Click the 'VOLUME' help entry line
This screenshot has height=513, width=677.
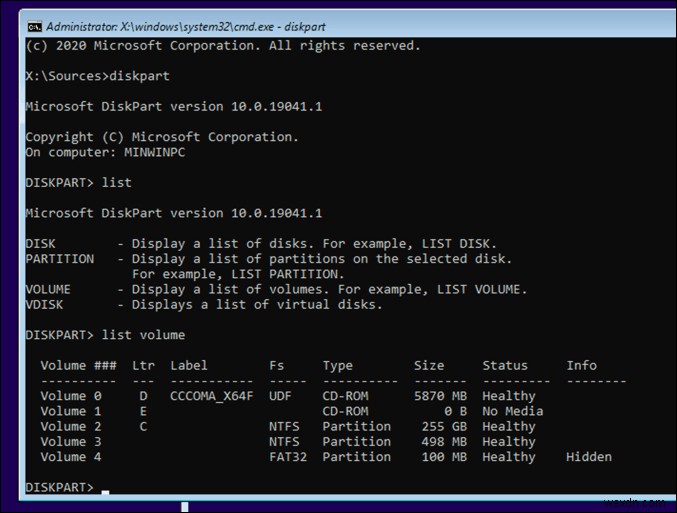[276, 289]
